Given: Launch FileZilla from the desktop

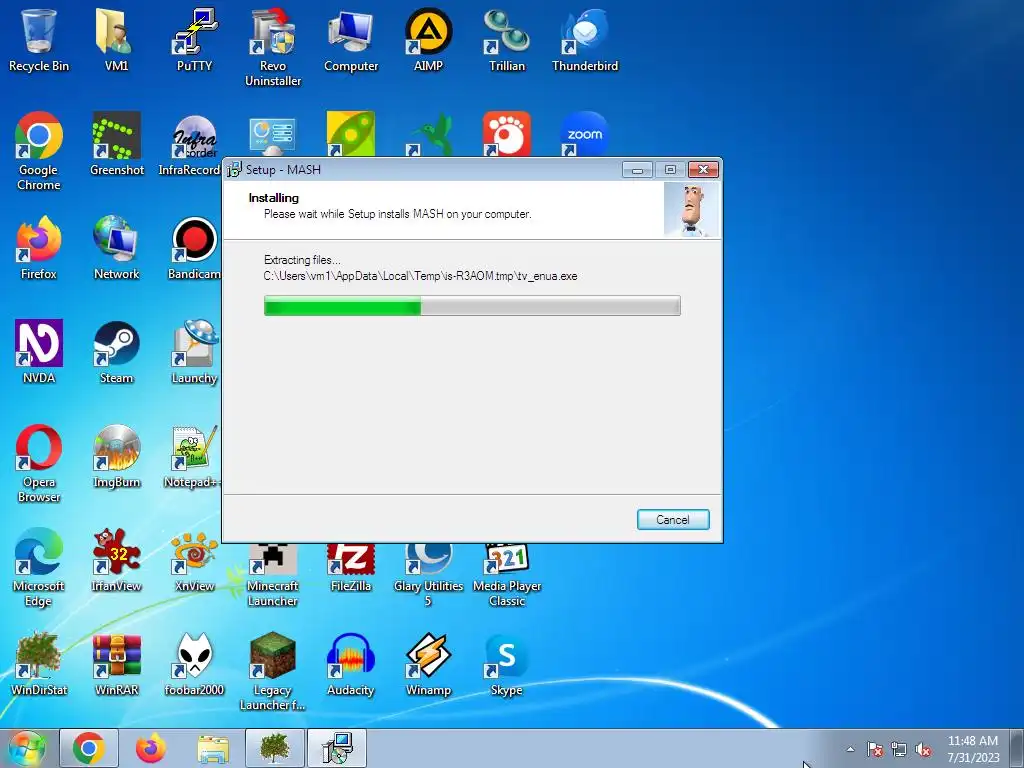Looking at the screenshot, I should [x=351, y=567].
